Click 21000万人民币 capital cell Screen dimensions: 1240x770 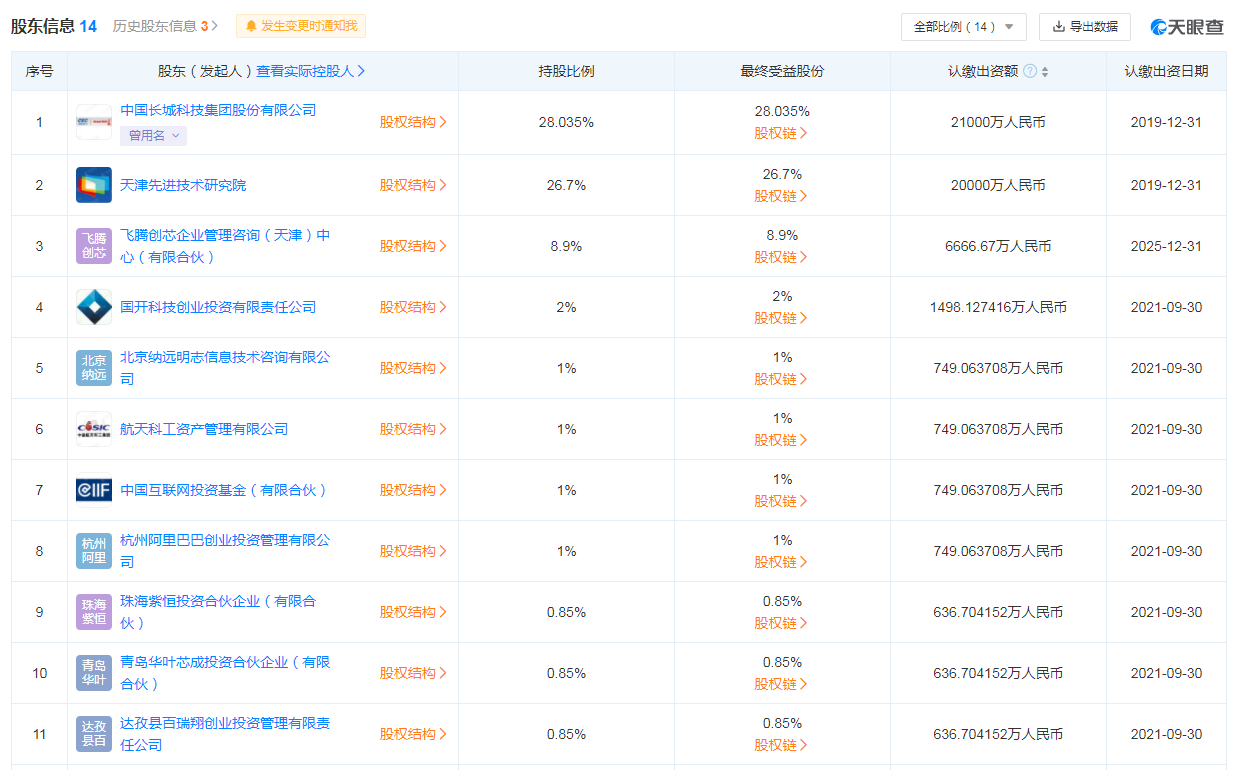coord(998,122)
